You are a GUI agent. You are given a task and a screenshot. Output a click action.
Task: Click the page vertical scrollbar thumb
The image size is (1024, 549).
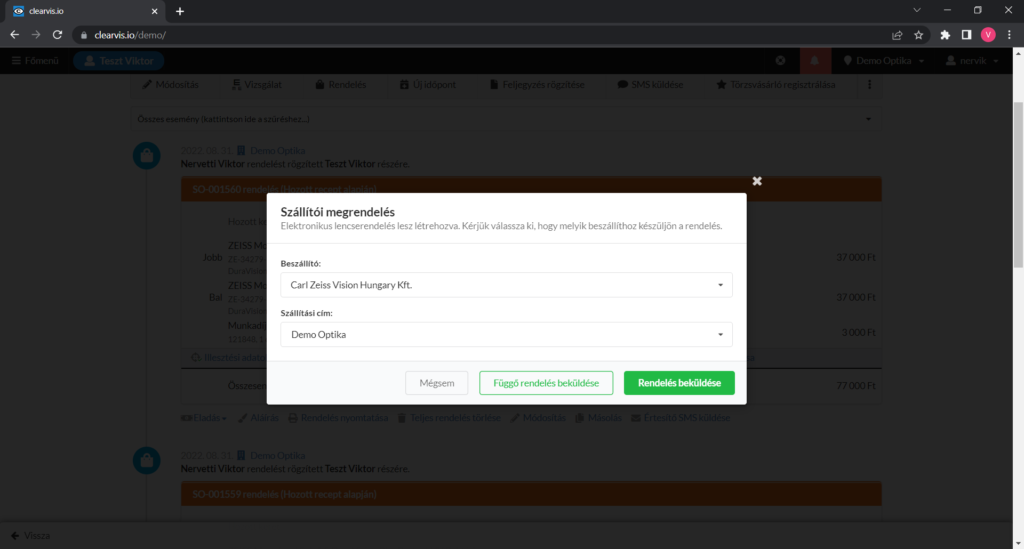click(1018, 185)
